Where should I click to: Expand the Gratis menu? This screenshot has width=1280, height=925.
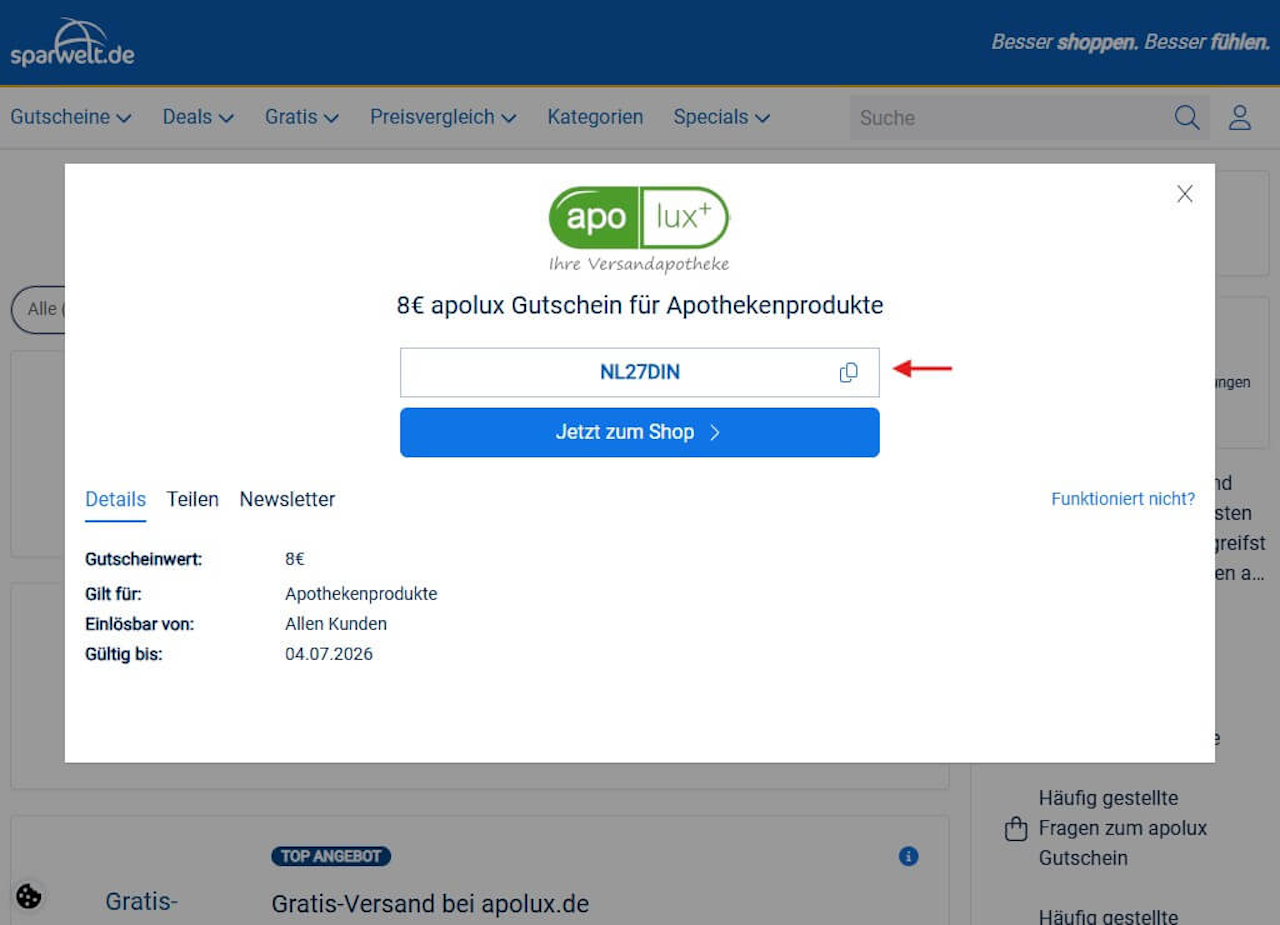coord(302,117)
